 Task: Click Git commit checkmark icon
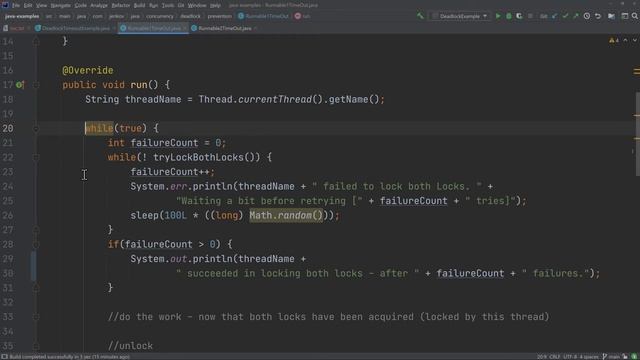[x=565, y=16]
